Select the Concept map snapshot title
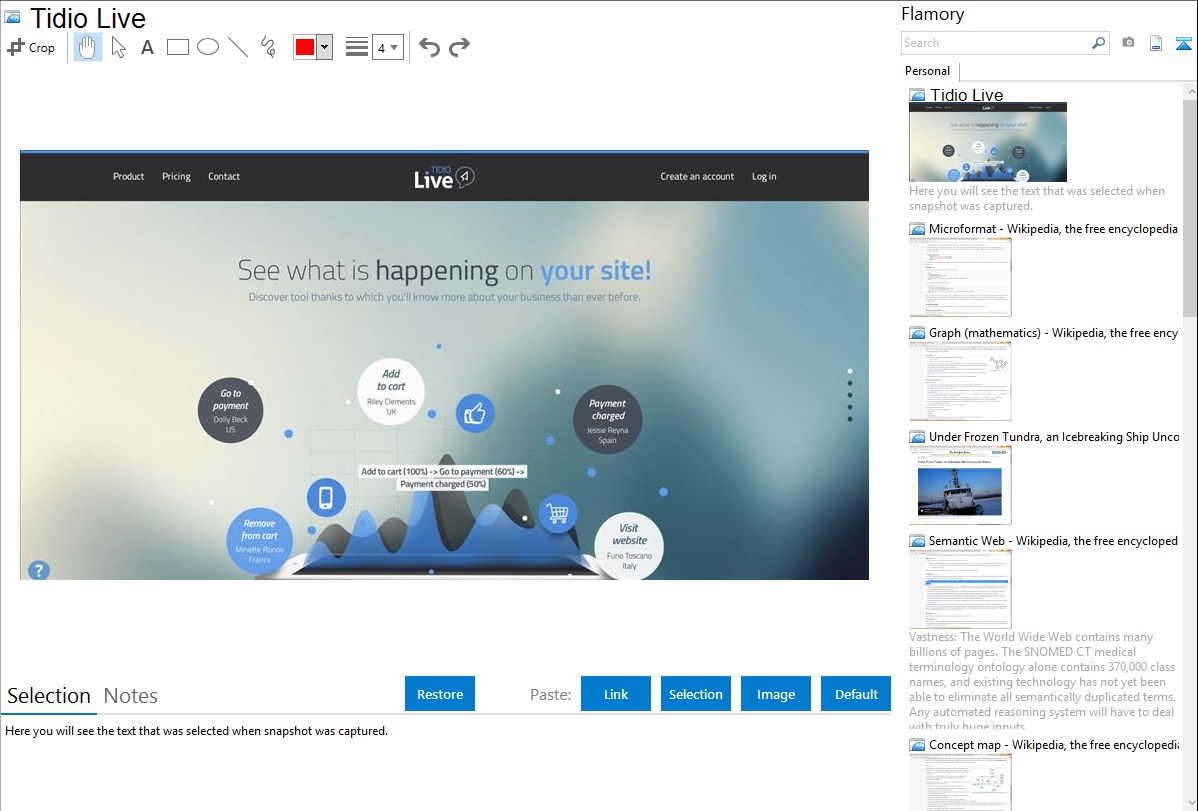The height and width of the screenshot is (811, 1198). [1054, 745]
